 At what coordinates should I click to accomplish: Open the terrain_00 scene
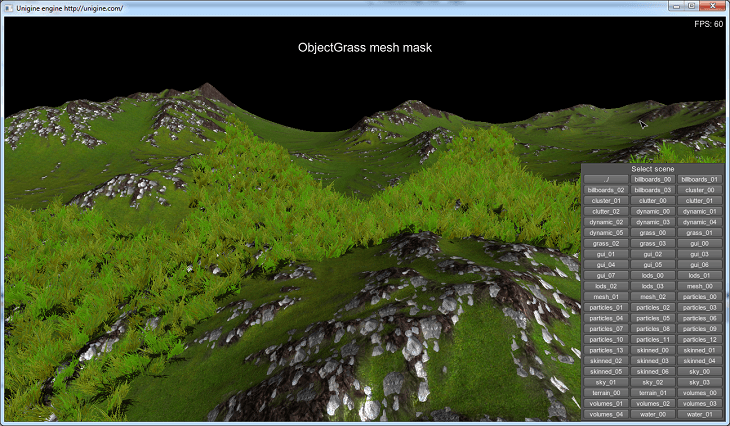pyautogui.click(x=605, y=393)
